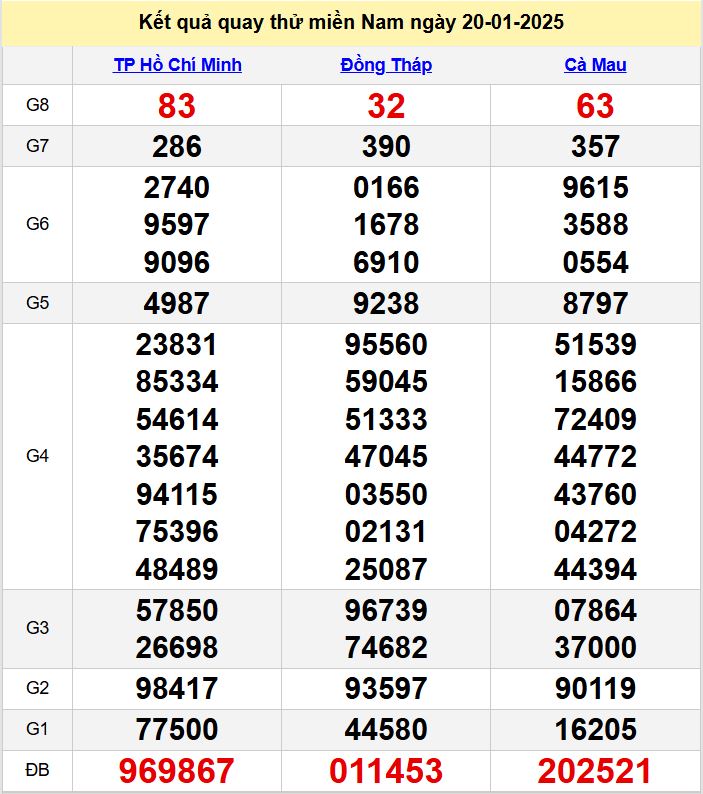The width and height of the screenshot is (703, 794).
Task: Open the Đồng Tháp link
Action: (x=386, y=65)
